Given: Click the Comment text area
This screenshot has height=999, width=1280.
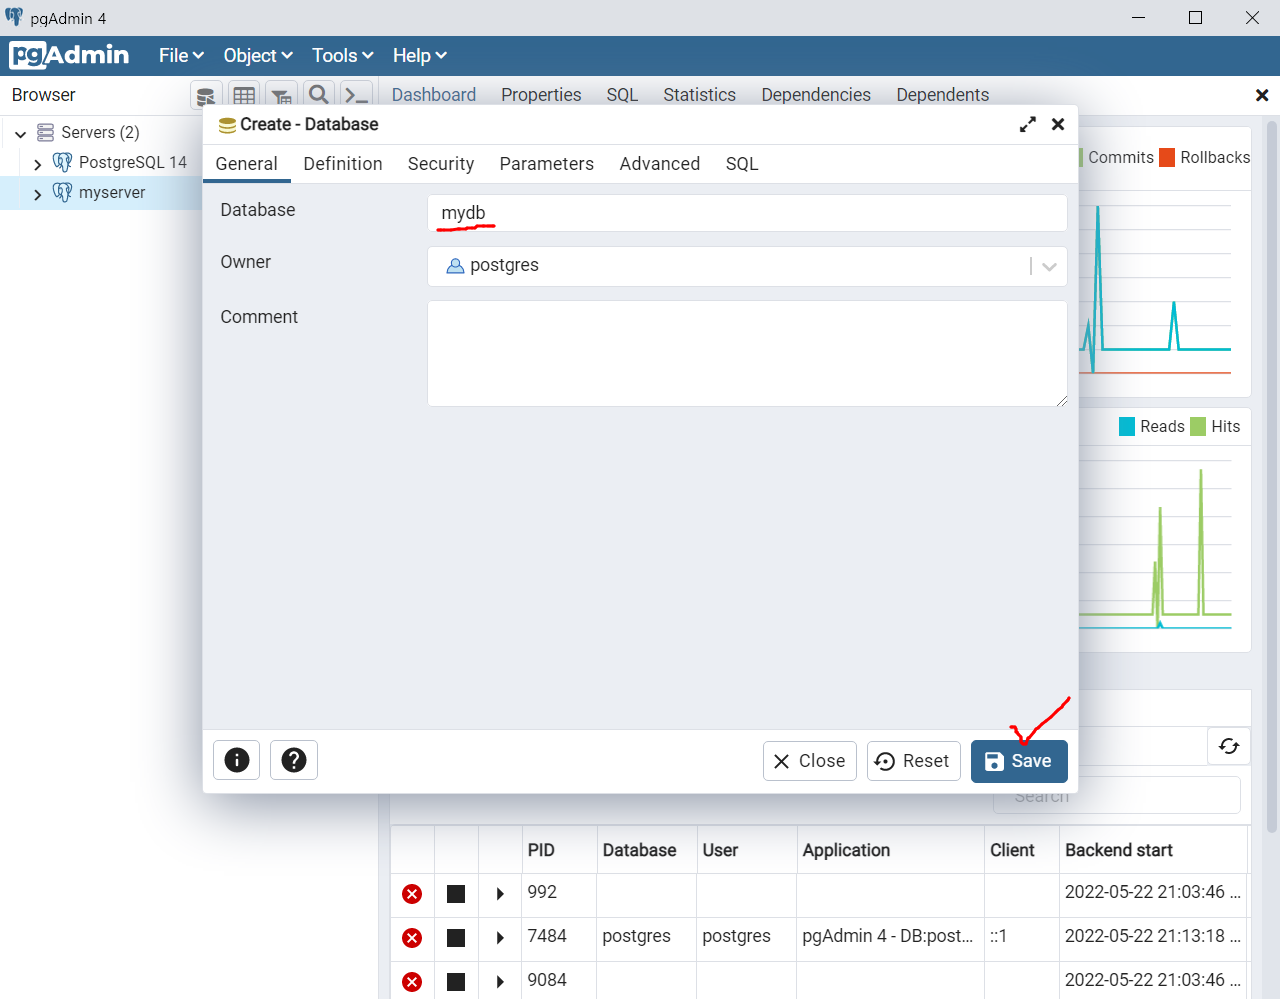Looking at the screenshot, I should (747, 354).
